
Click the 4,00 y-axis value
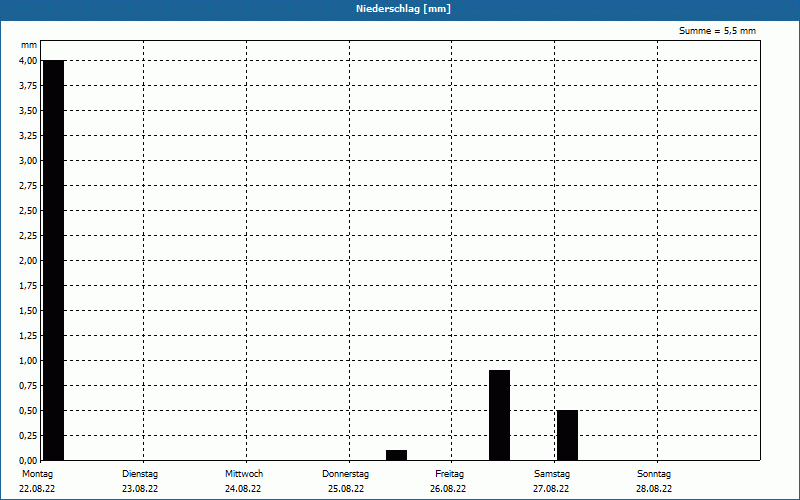pos(28,61)
